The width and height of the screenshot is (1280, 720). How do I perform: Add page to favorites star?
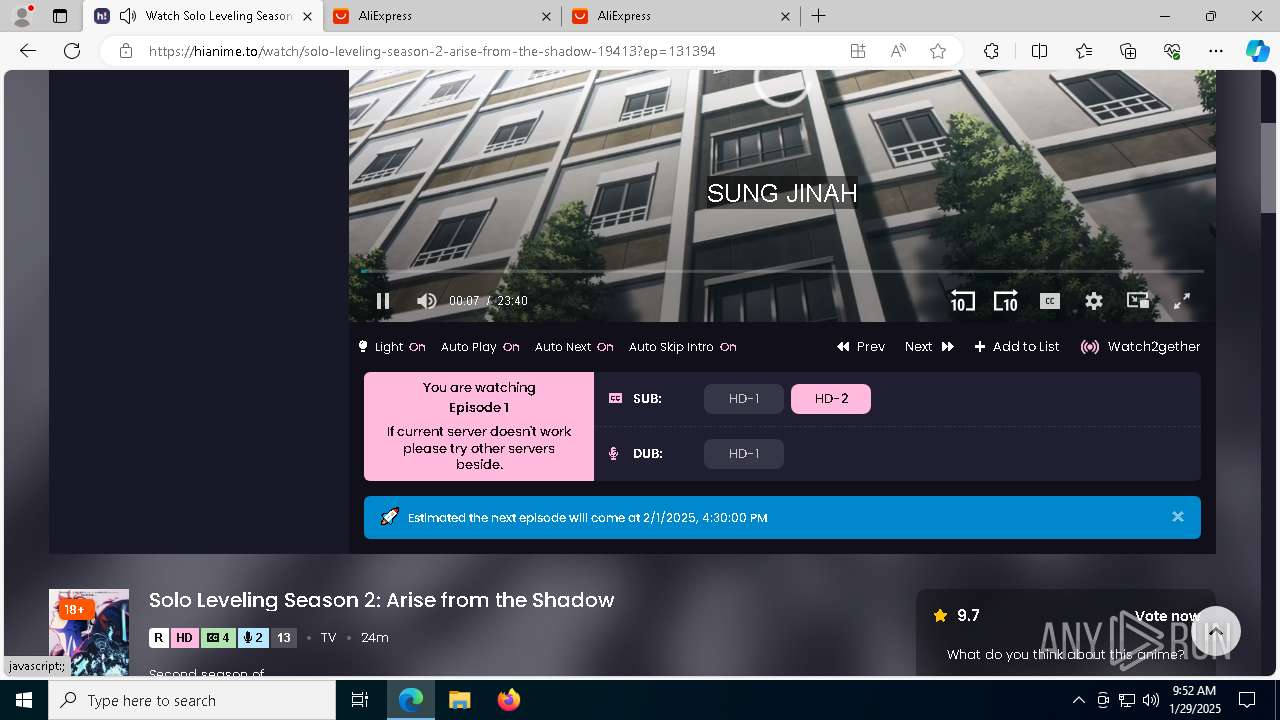[x=938, y=51]
